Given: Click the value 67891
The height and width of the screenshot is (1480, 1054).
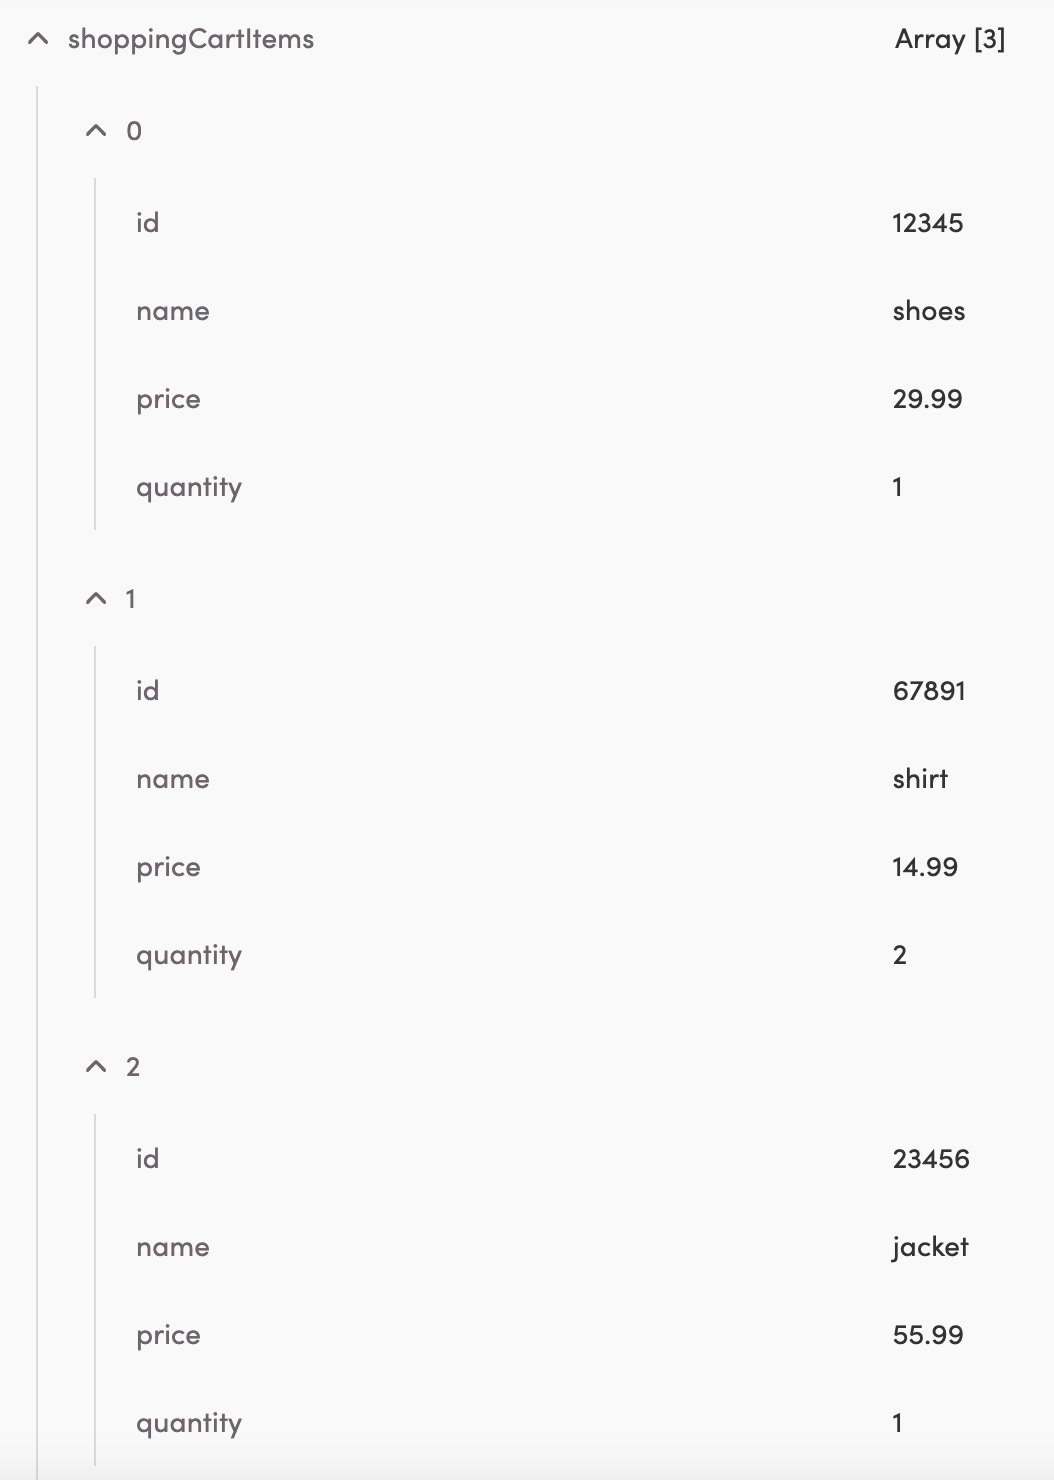Looking at the screenshot, I should pyautogui.click(x=929, y=690).
